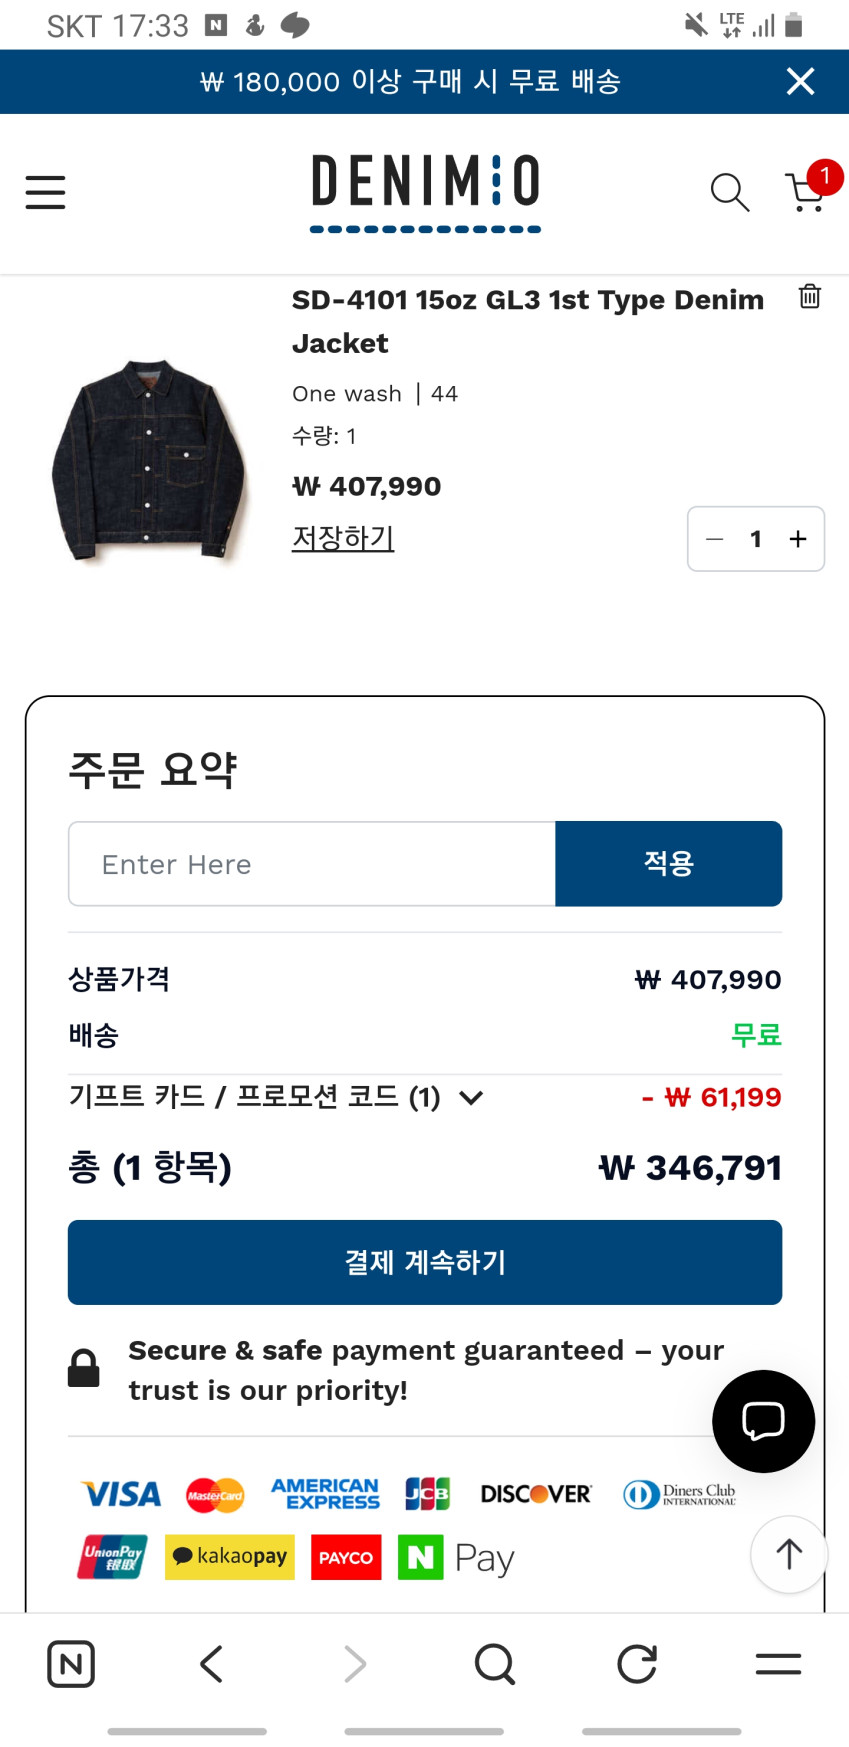Open the hamburger navigation menu
849x1747 pixels.
click(45, 192)
